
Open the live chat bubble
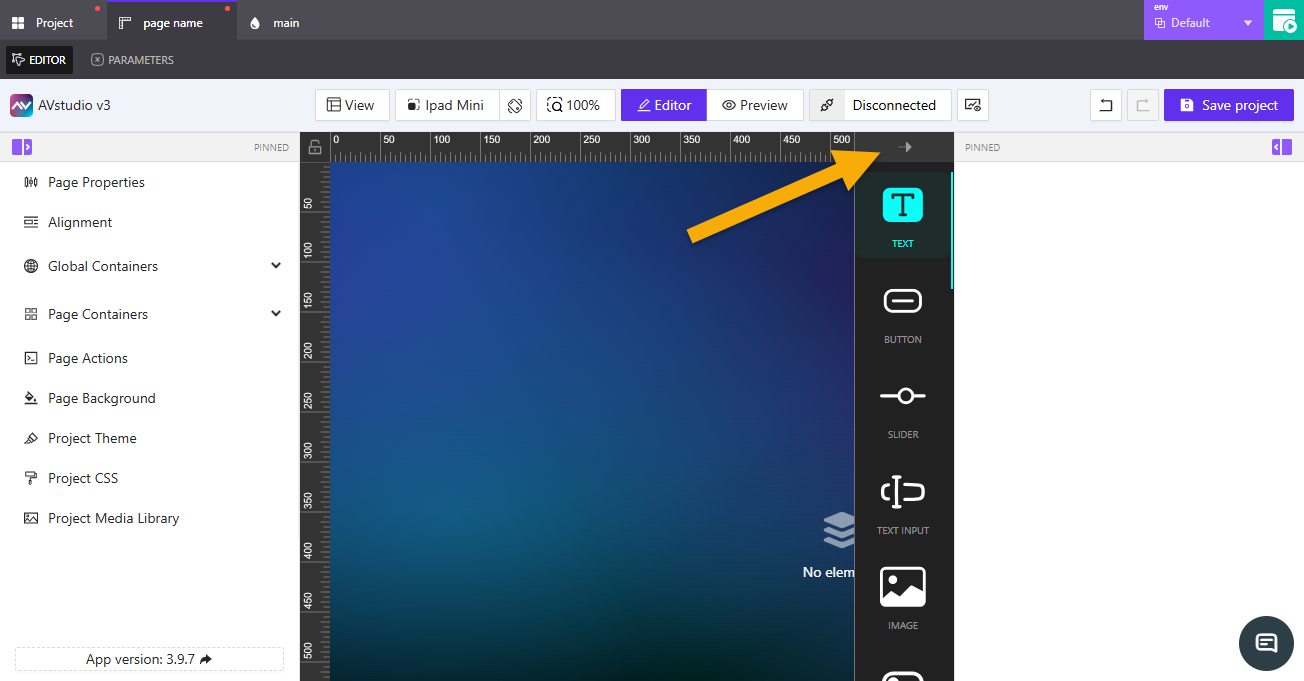coord(1266,643)
